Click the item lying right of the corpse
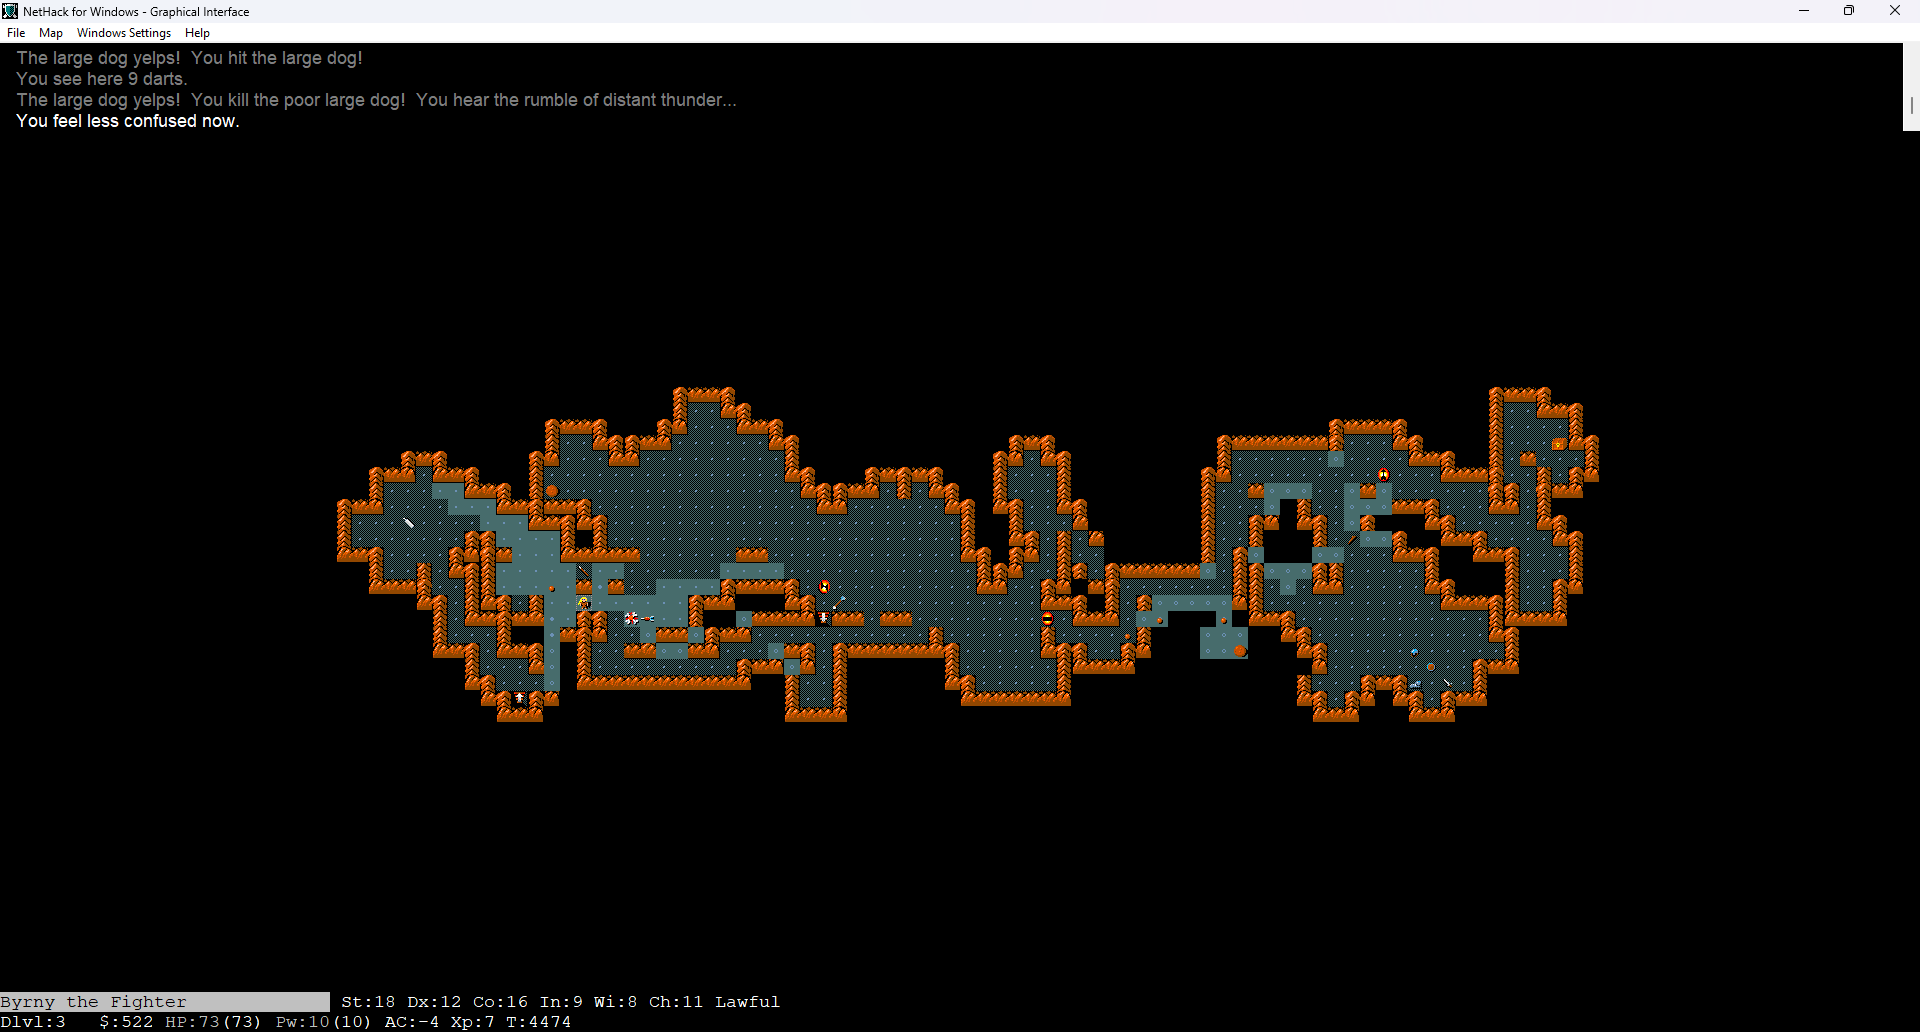This screenshot has height=1032, width=1920. coord(648,619)
